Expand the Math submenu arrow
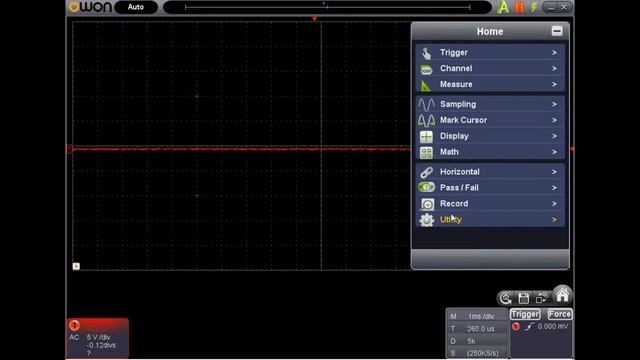Screen dimensions: 640x360 click(554, 152)
